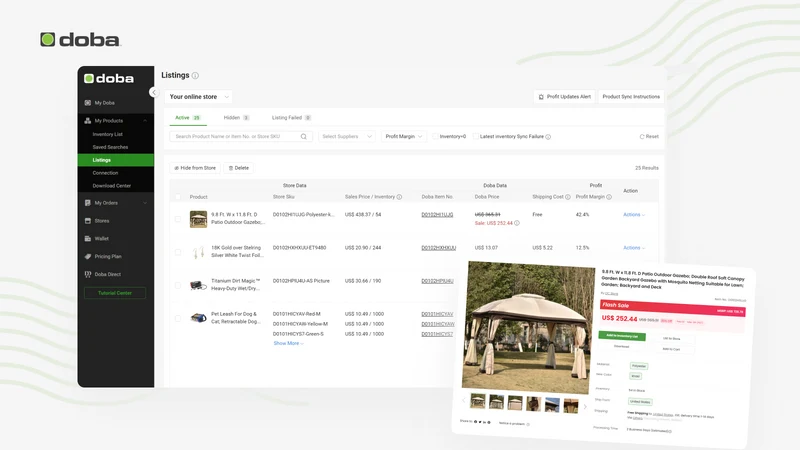
Task: Click the Wallet sidebar icon
Action: 88,239
